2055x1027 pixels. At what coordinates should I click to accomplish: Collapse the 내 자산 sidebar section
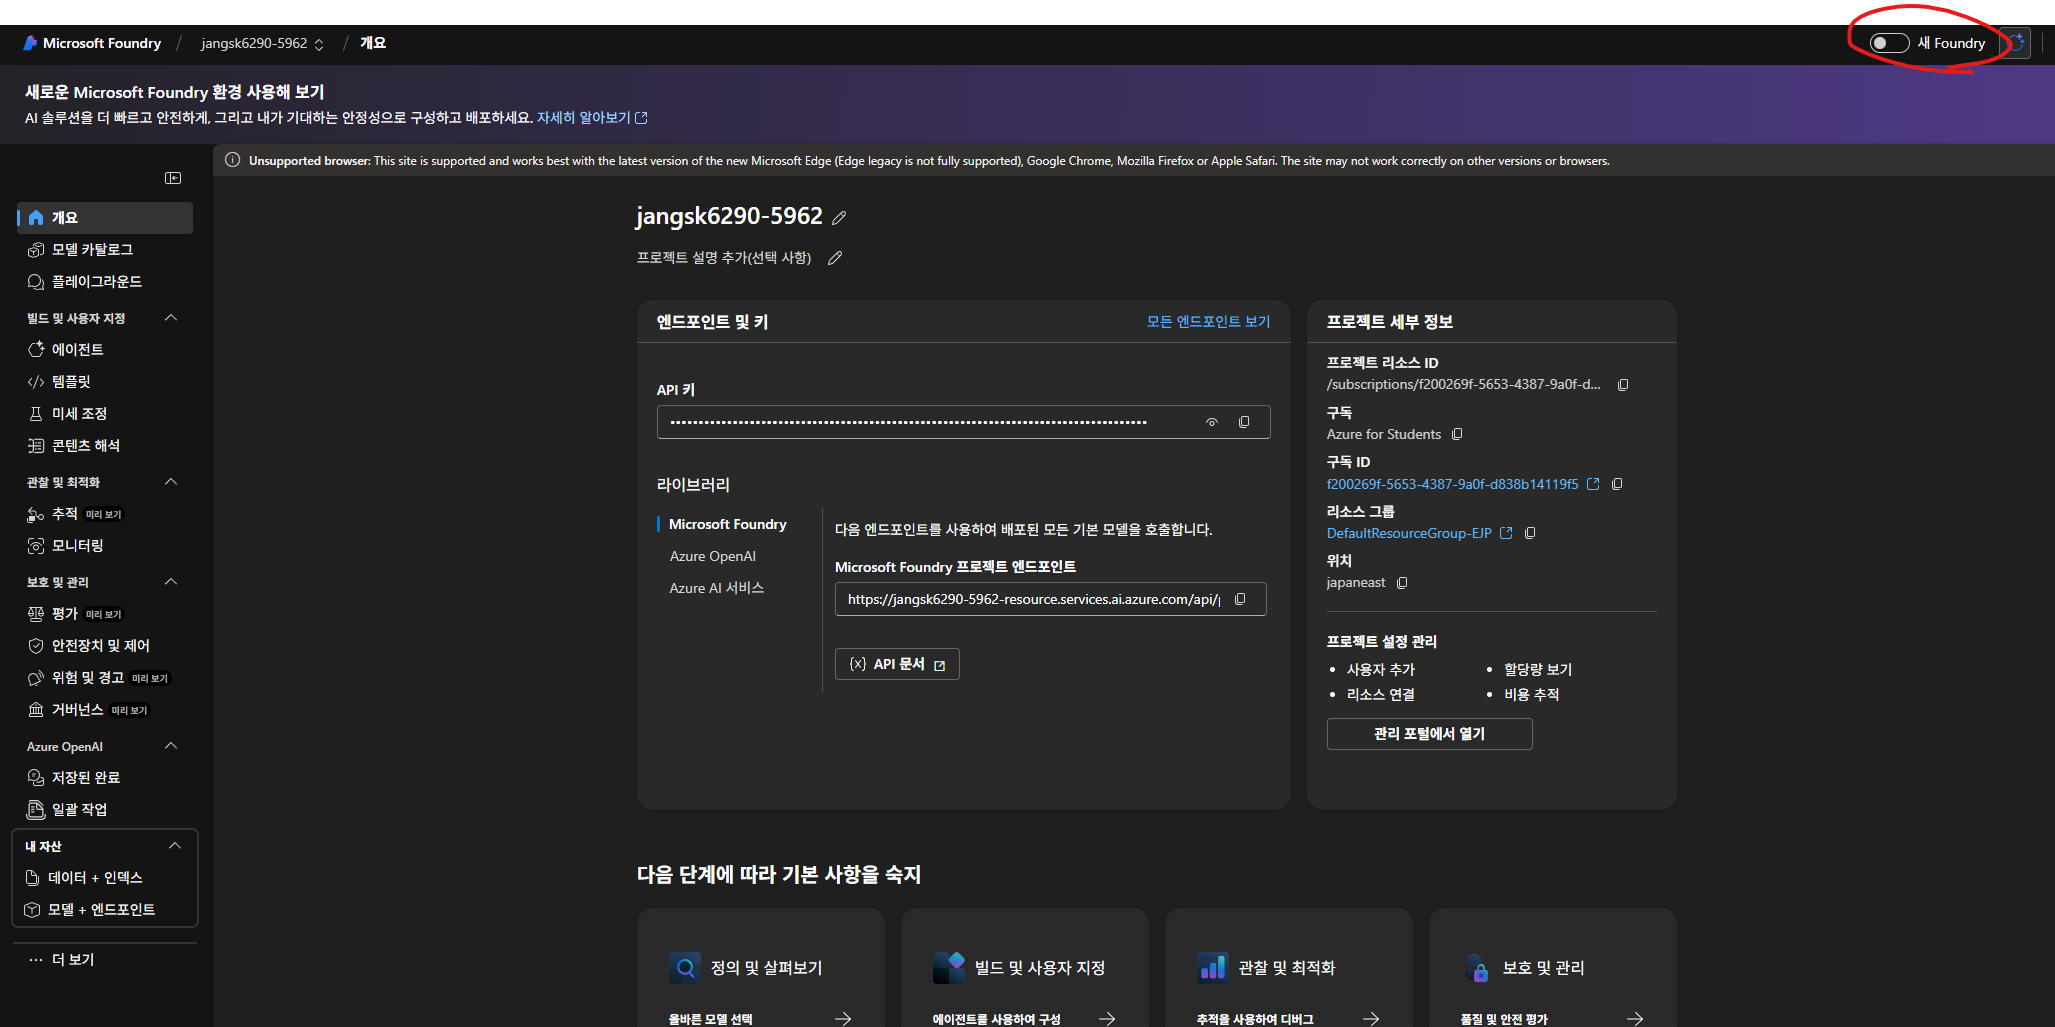point(175,846)
